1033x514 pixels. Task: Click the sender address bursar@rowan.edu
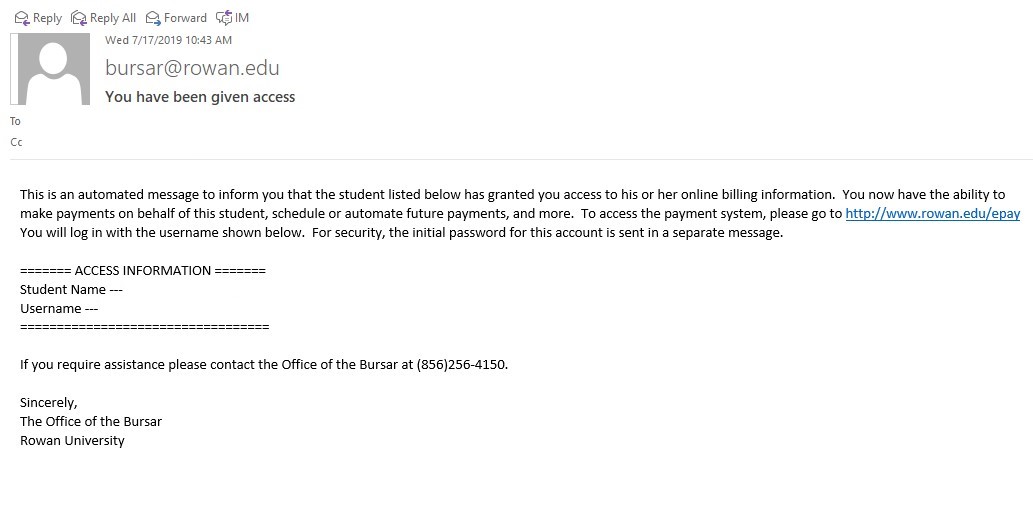click(192, 68)
